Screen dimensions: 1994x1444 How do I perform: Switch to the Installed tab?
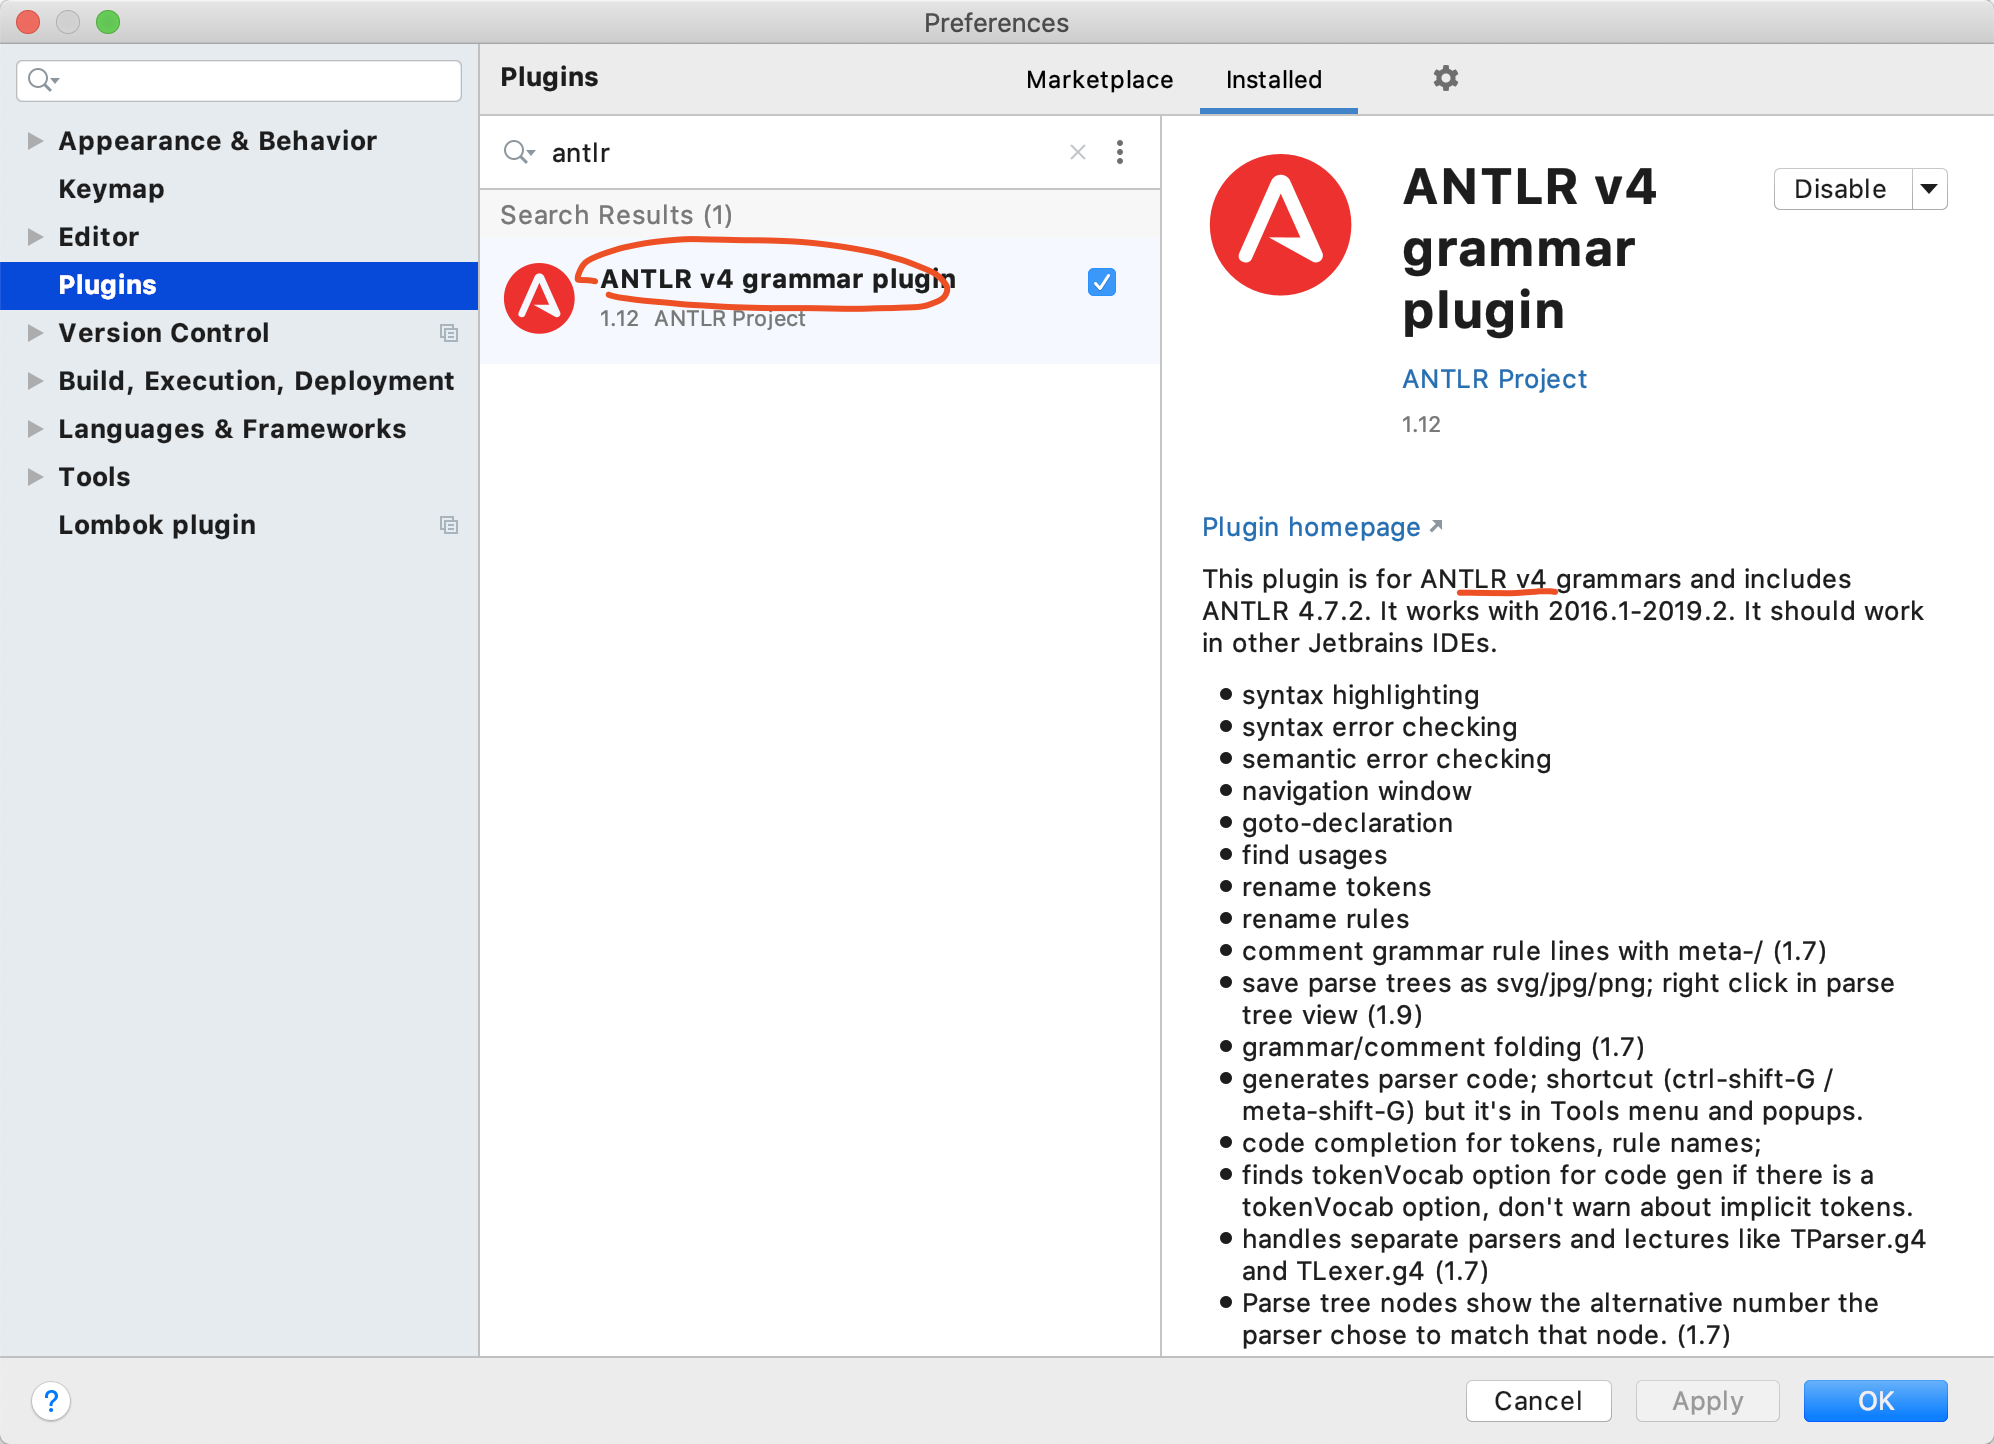point(1273,79)
